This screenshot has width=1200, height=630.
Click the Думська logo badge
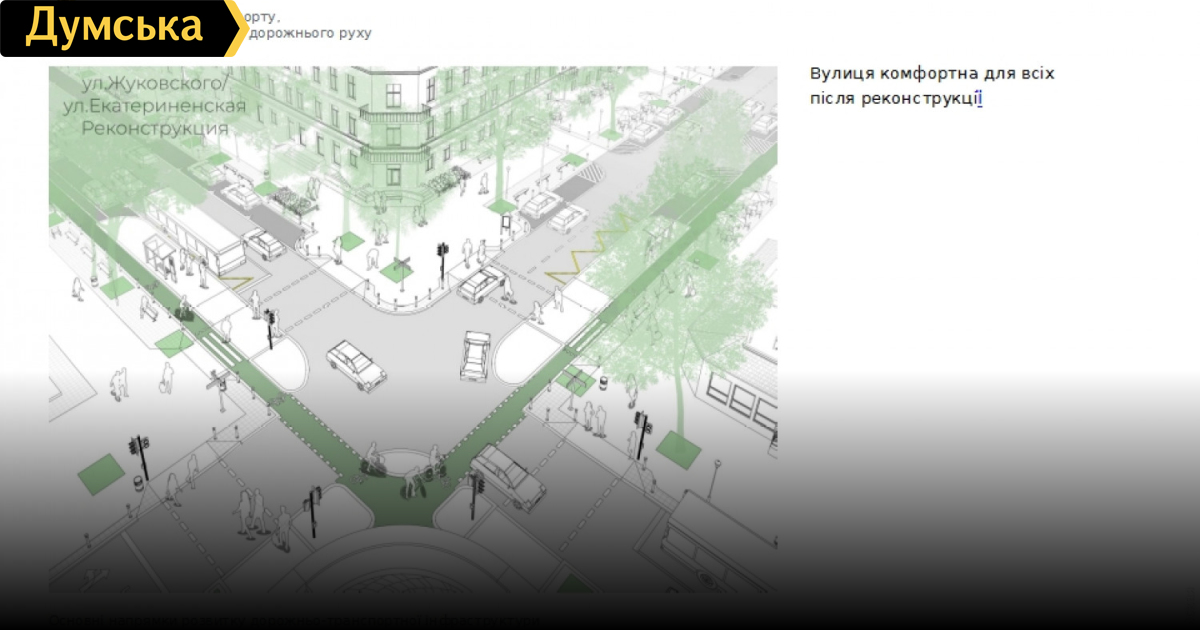click(x=115, y=28)
